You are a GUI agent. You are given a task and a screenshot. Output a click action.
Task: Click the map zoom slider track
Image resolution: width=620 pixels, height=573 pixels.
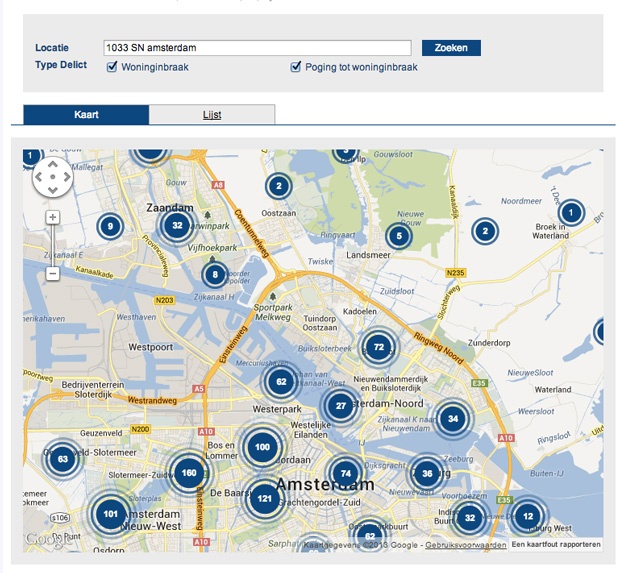[x=53, y=245]
